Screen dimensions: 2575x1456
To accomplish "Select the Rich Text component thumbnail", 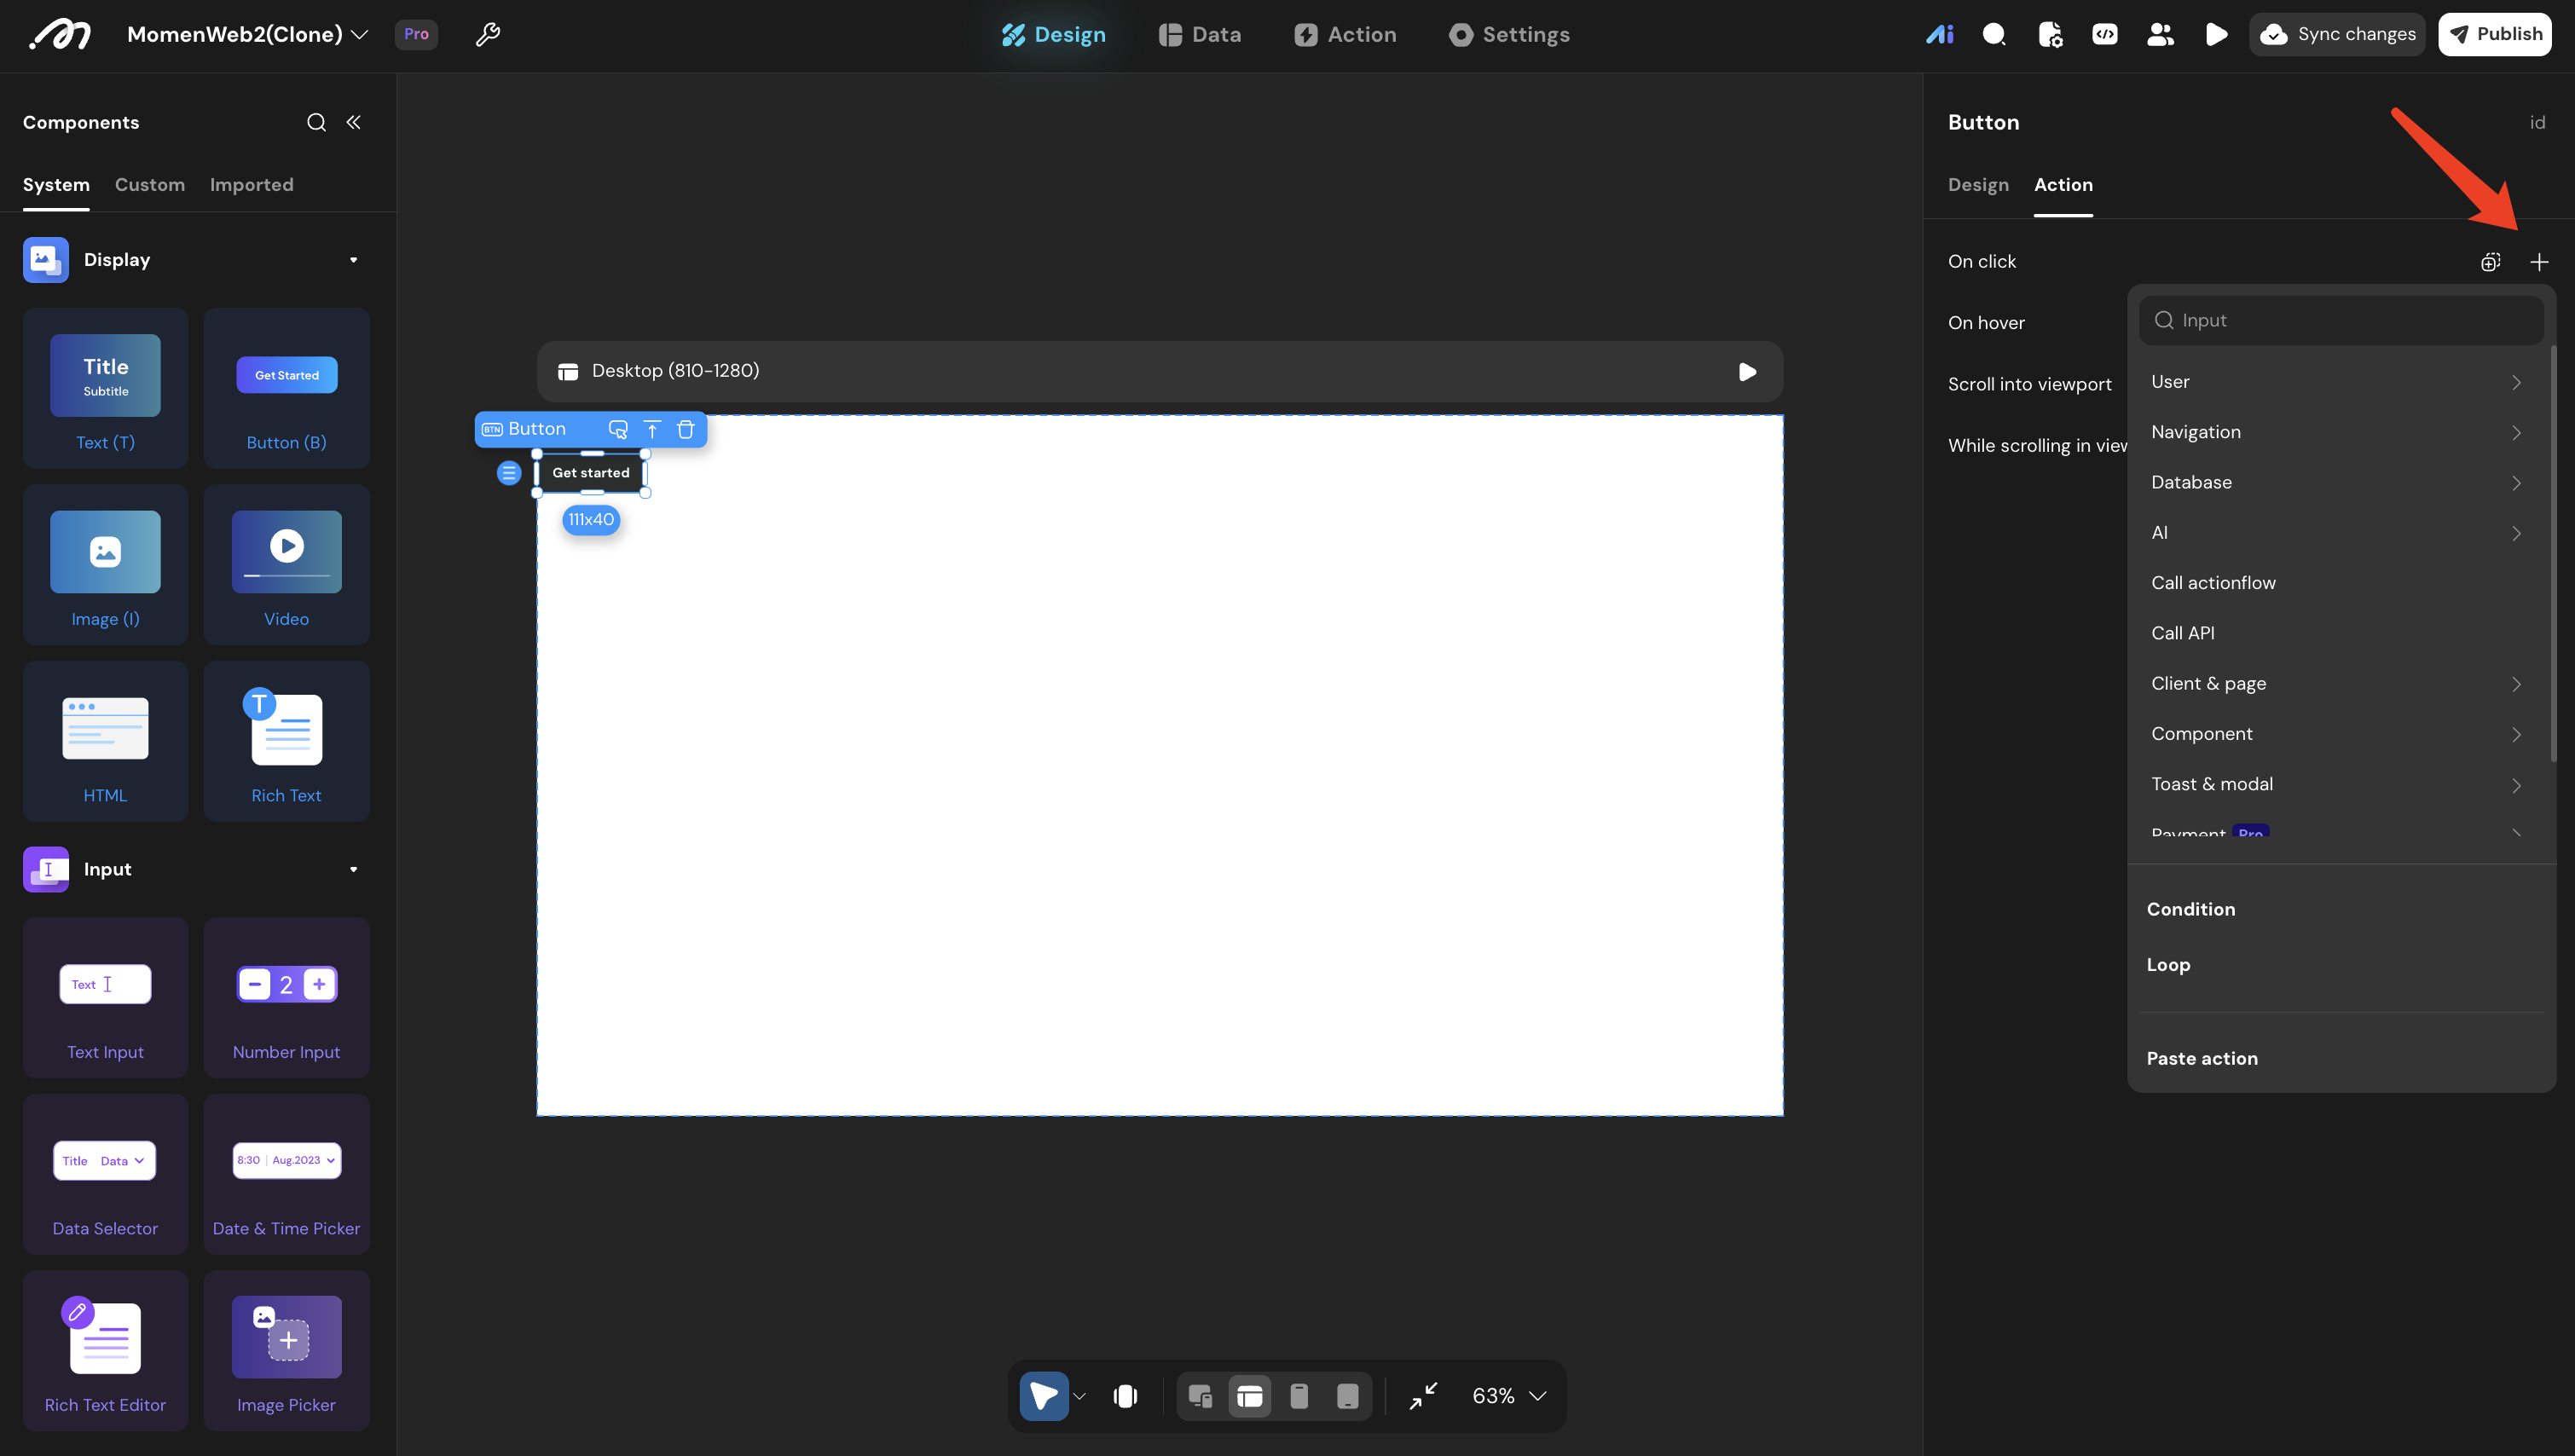I will pos(286,741).
